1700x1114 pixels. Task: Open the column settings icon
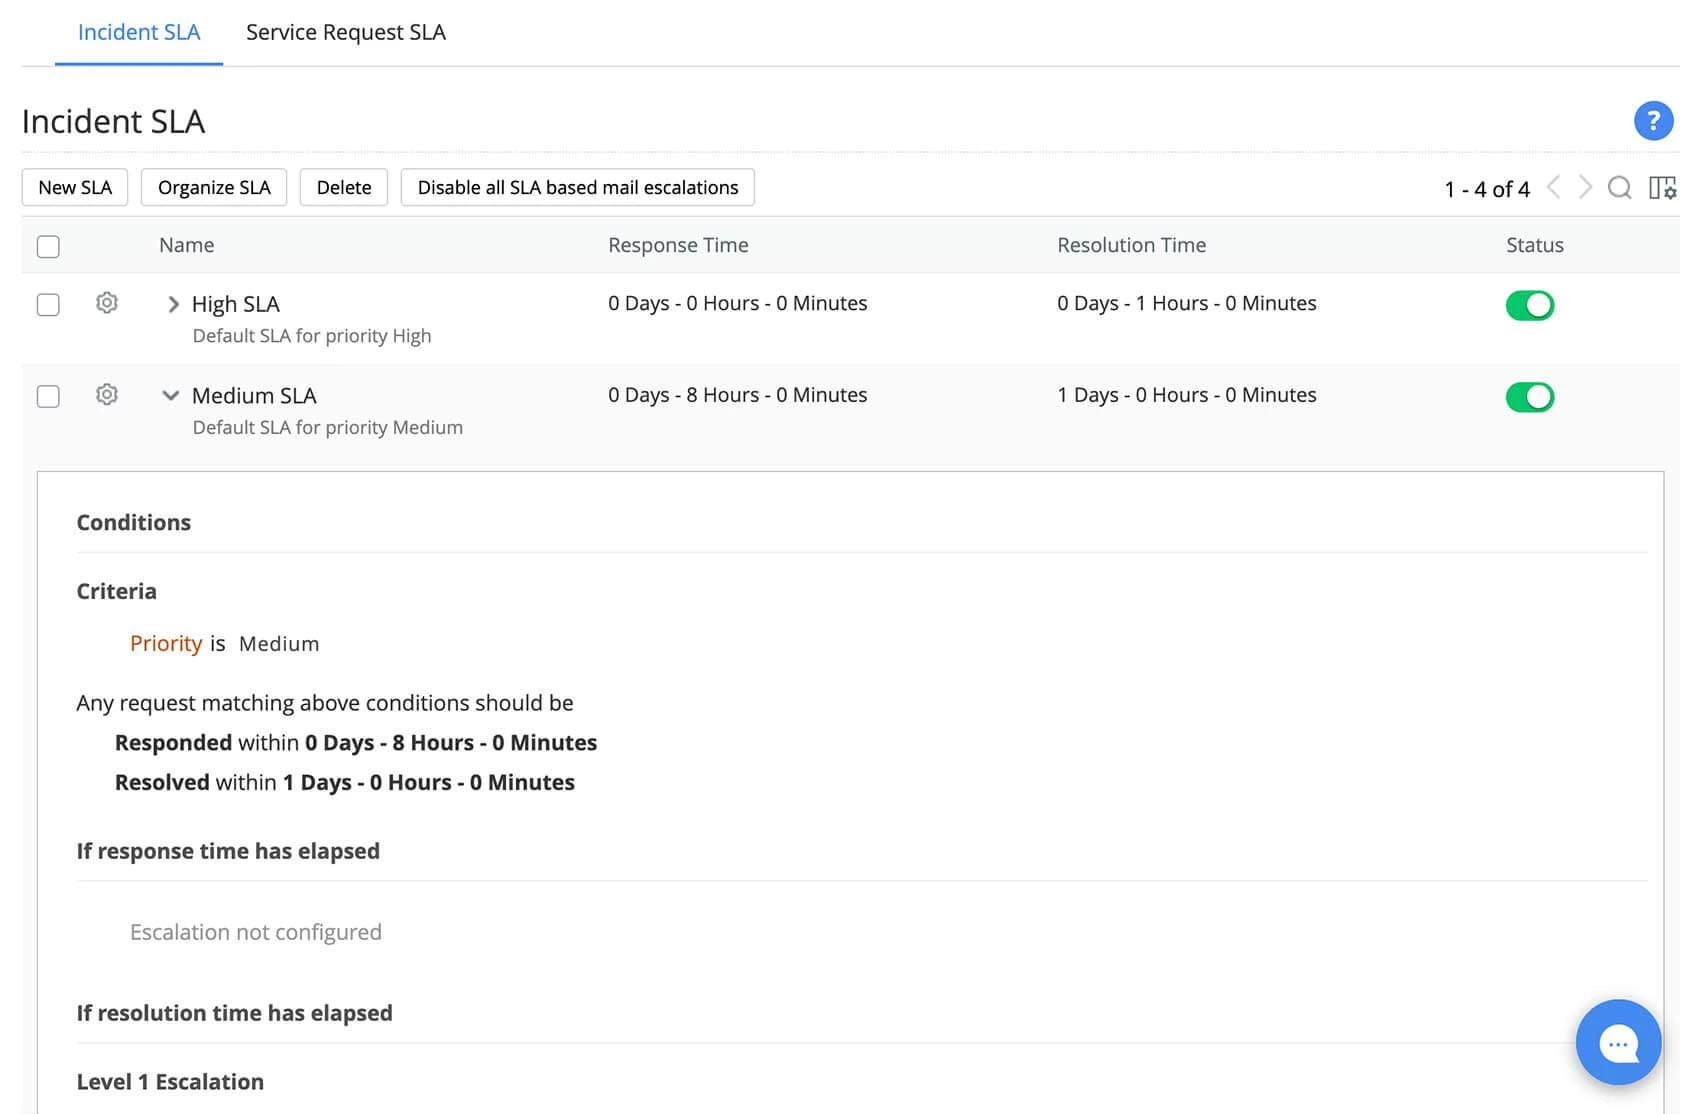pos(1662,188)
